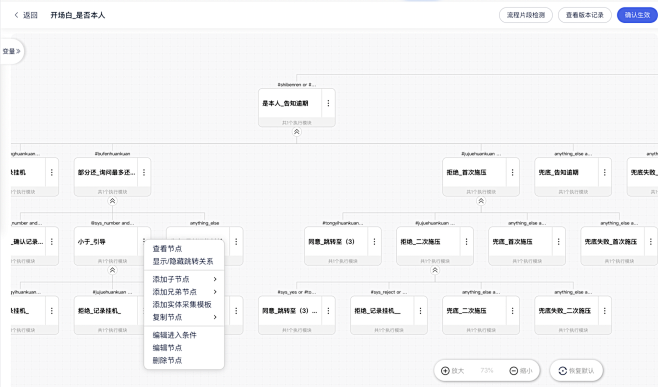Image resolution: width=658 pixels, height=387 pixels.
Task: Collapse children under 拒绝_二次施压 node
Action: (x=435, y=270)
